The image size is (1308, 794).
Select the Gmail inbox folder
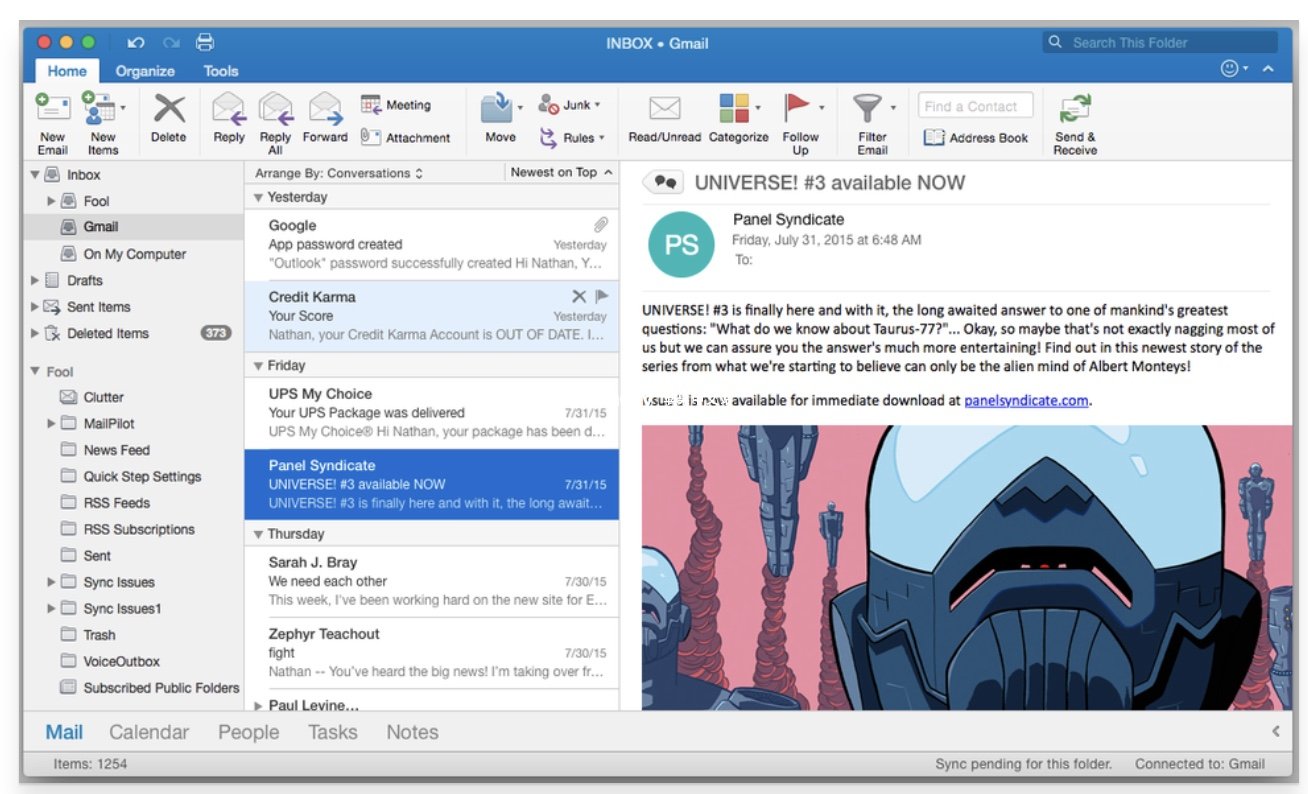[x=133, y=227]
